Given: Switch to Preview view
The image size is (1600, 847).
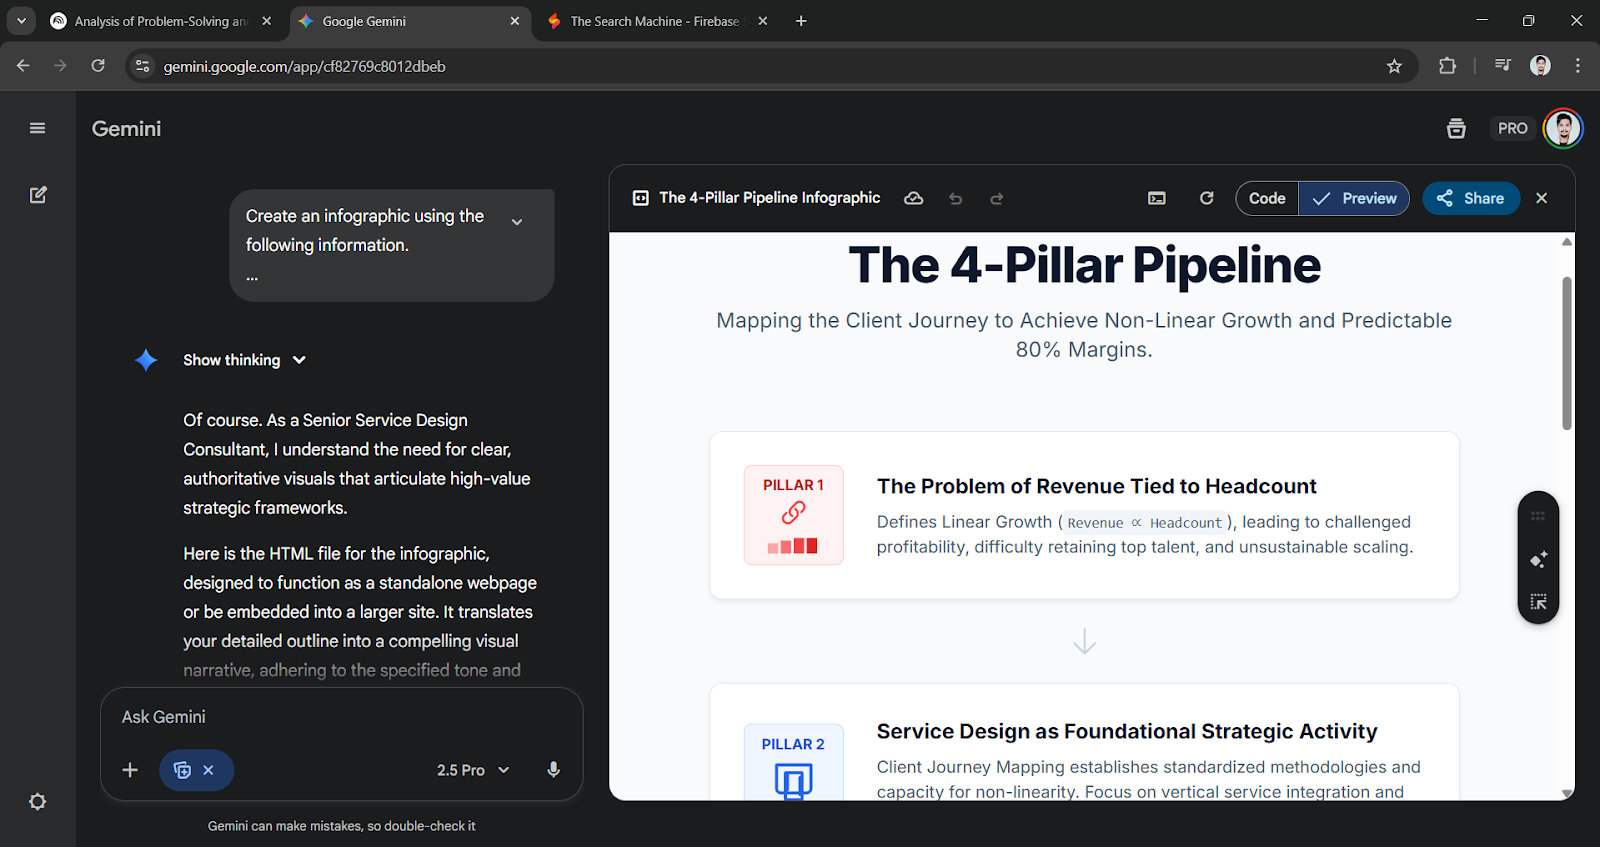Looking at the screenshot, I should click(1354, 198).
